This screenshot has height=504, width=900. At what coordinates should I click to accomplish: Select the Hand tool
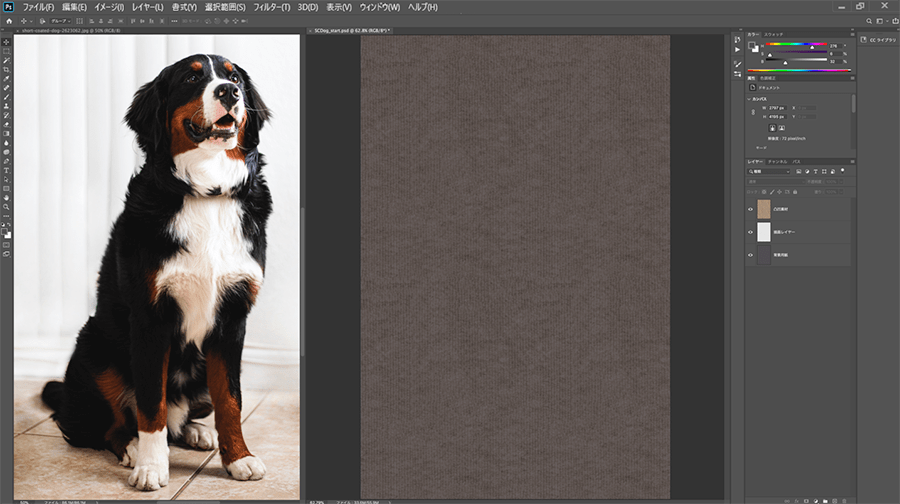6,198
